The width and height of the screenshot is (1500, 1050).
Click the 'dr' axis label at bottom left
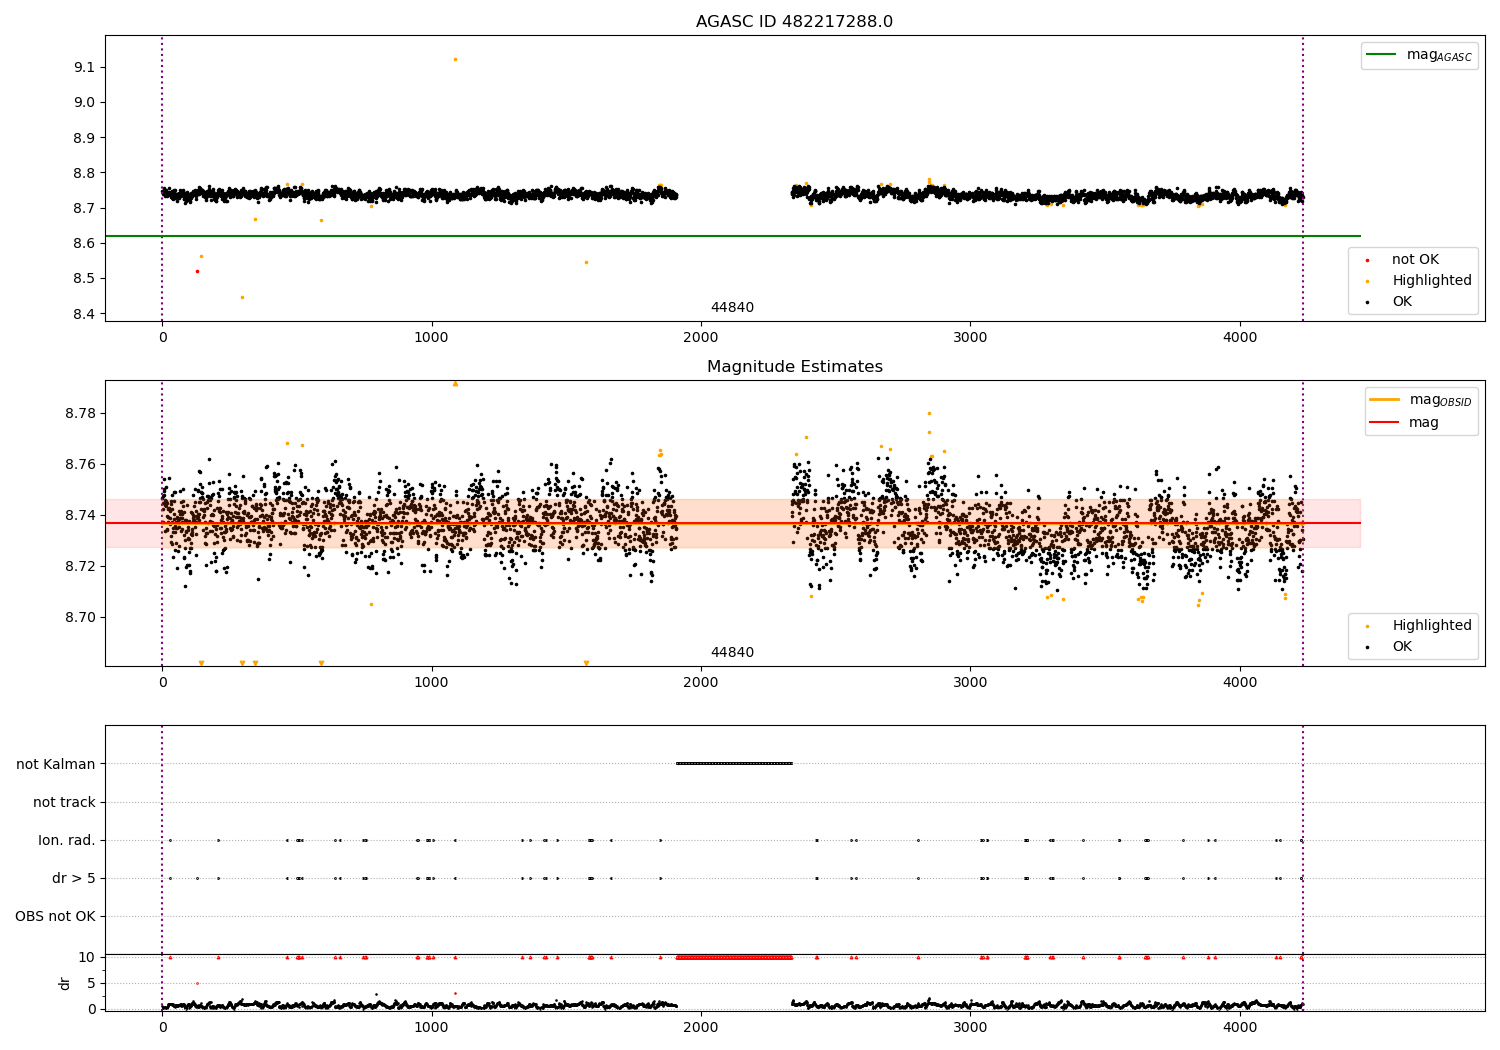[65, 983]
